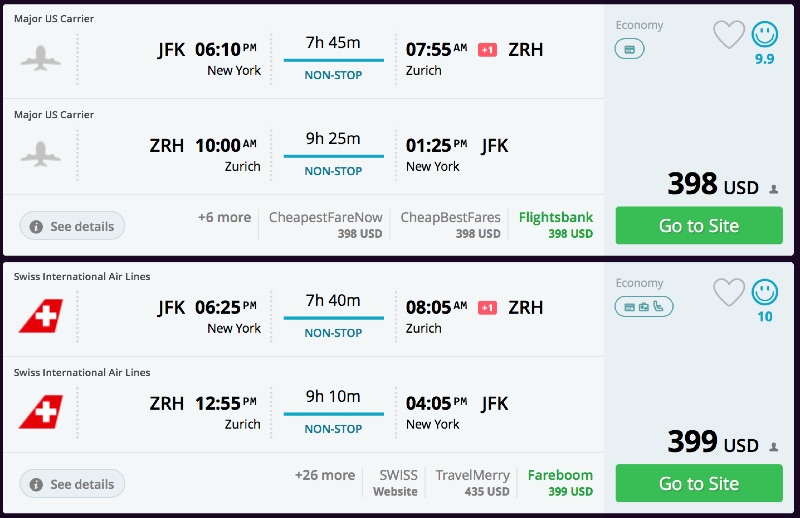This screenshot has width=800, height=518.
Task: Click the smiley rating icon scored 10
Action: 765,292
